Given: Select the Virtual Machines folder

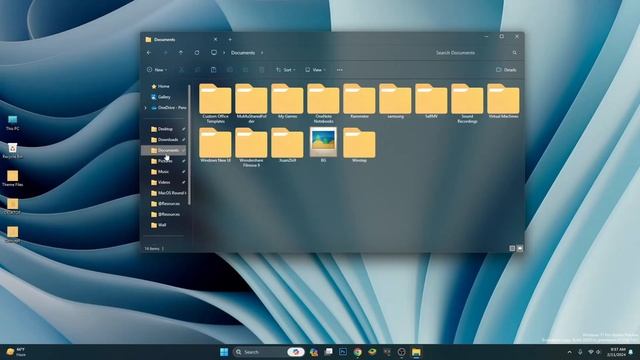Looking at the screenshot, I should tap(503, 101).
